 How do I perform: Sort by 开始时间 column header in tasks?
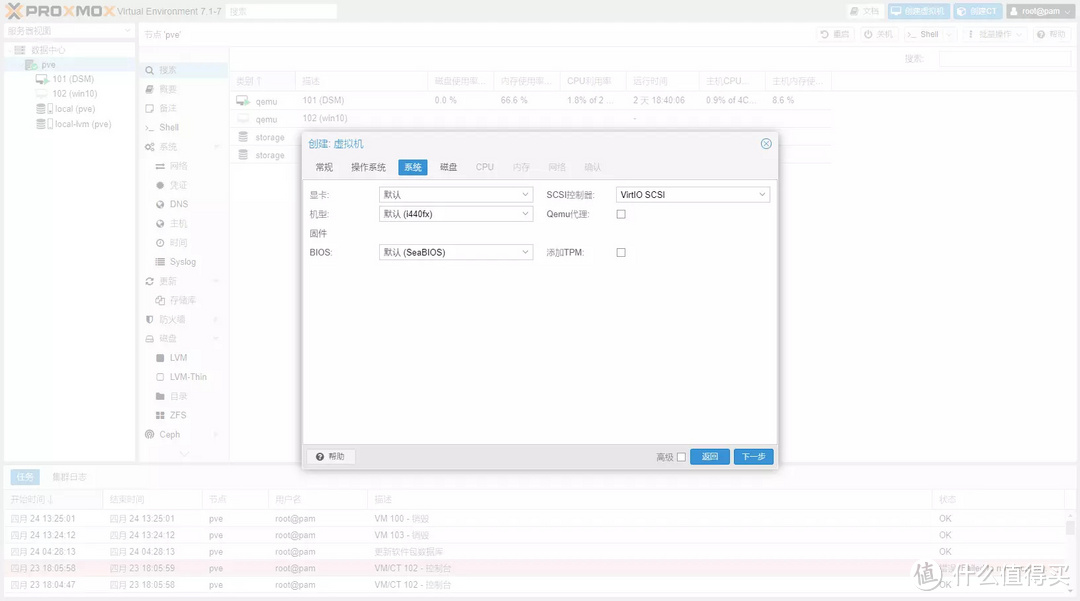(x=54, y=499)
